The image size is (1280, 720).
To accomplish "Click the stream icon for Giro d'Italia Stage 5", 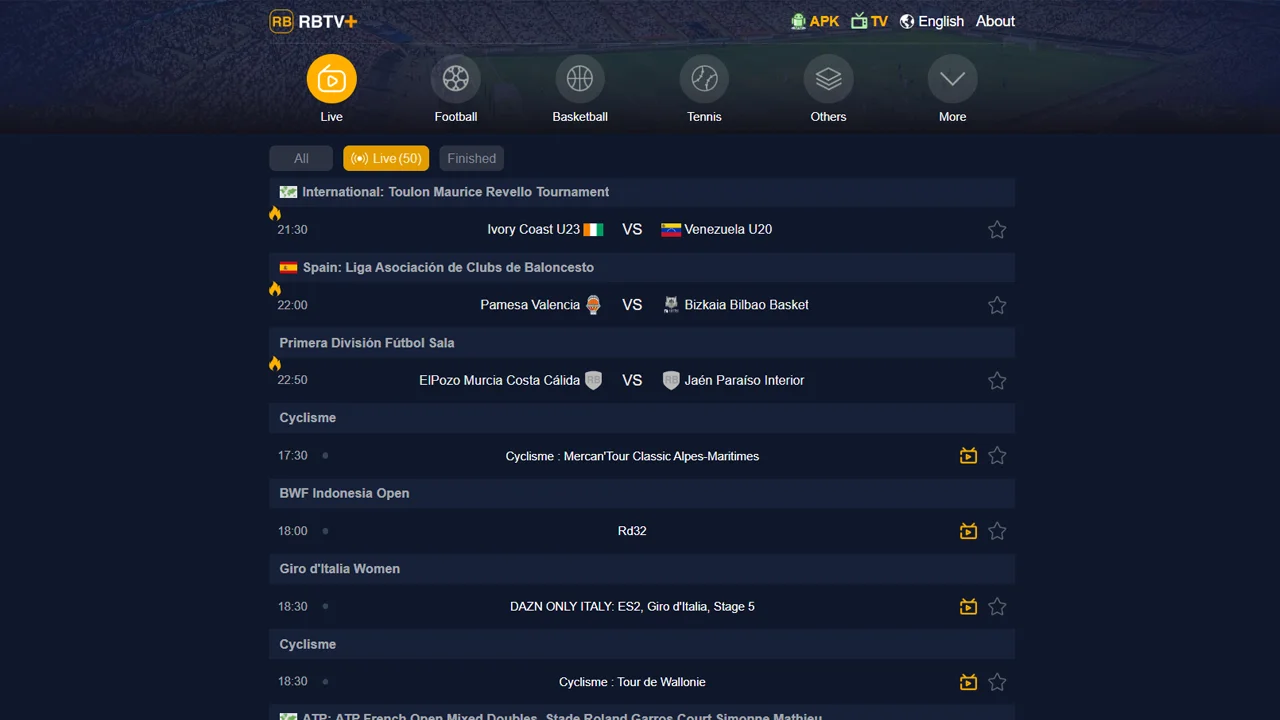I will pyautogui.click(x=968, y=607).
